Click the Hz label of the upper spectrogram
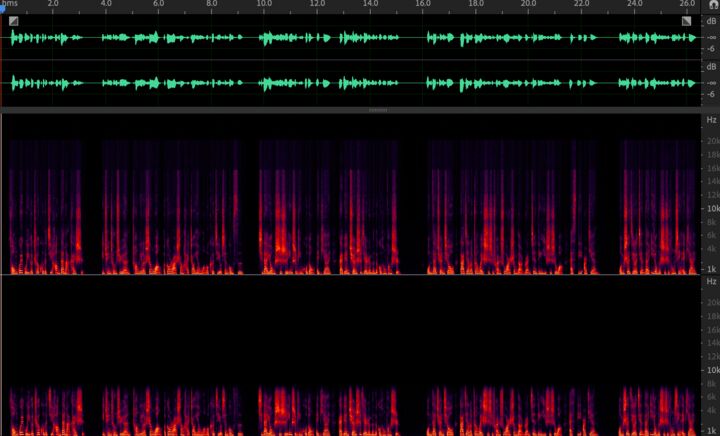The image size is (720, 436). click(711, 120)
